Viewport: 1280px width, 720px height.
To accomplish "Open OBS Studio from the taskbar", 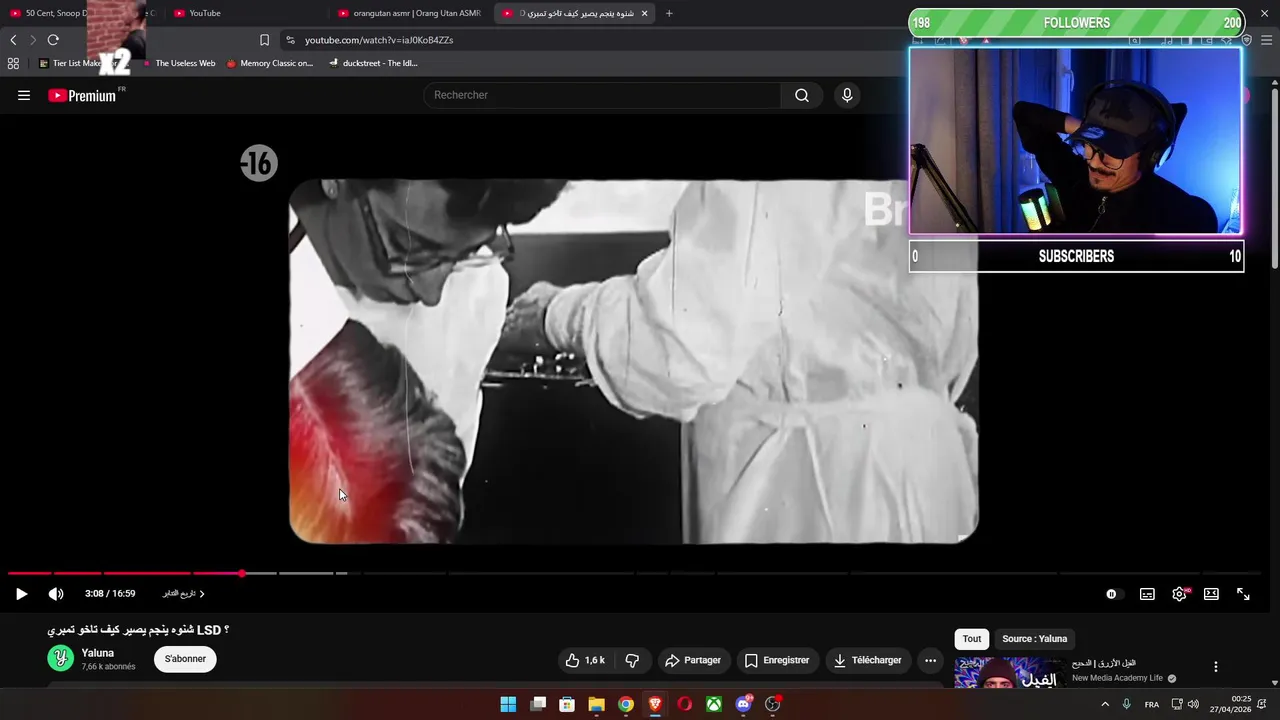I will tap(772, 704).
